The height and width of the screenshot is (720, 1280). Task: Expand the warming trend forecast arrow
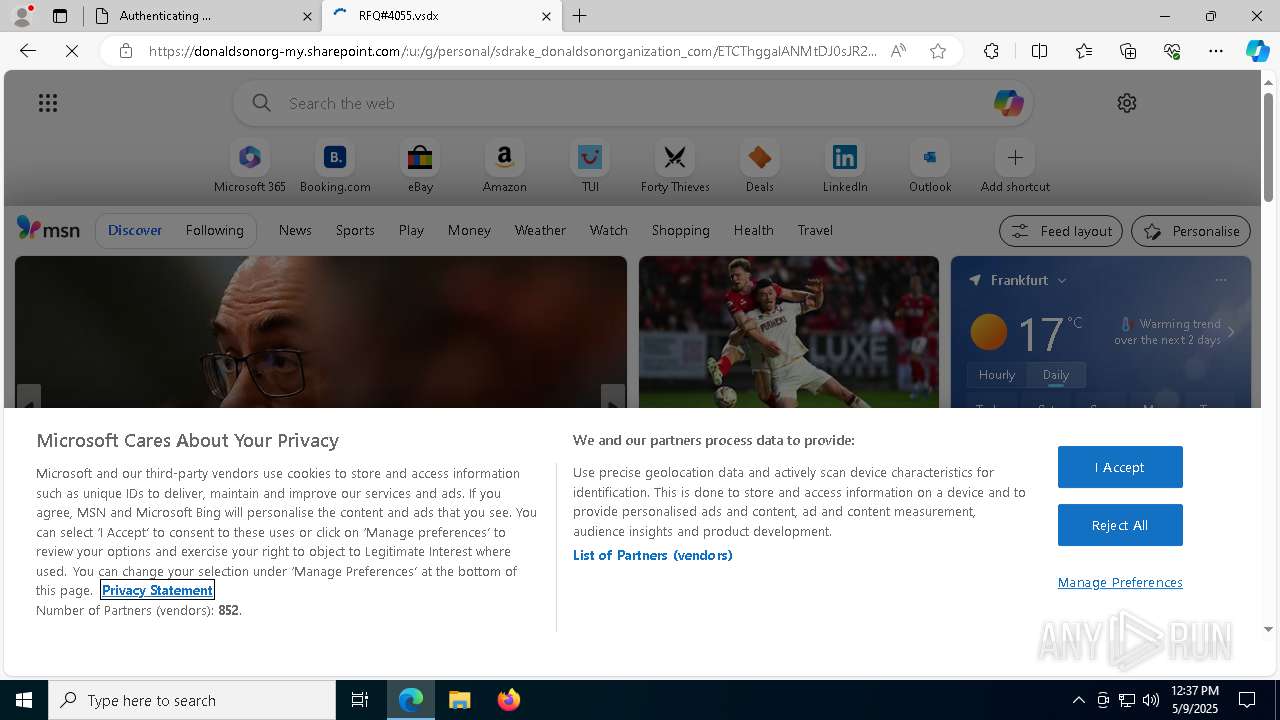[x=1231, y=332]
